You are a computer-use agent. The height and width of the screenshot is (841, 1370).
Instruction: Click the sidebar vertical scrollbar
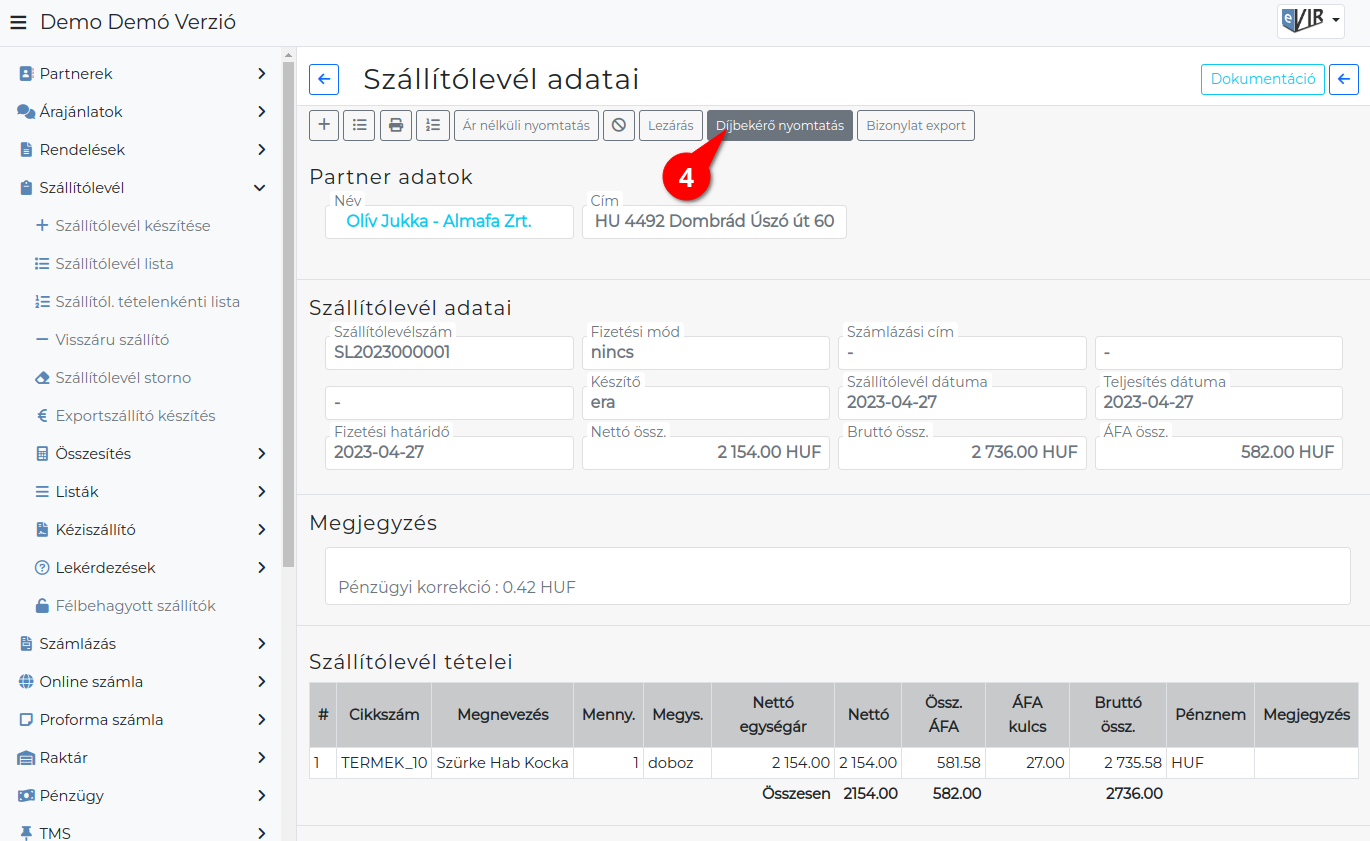(289, 310)
